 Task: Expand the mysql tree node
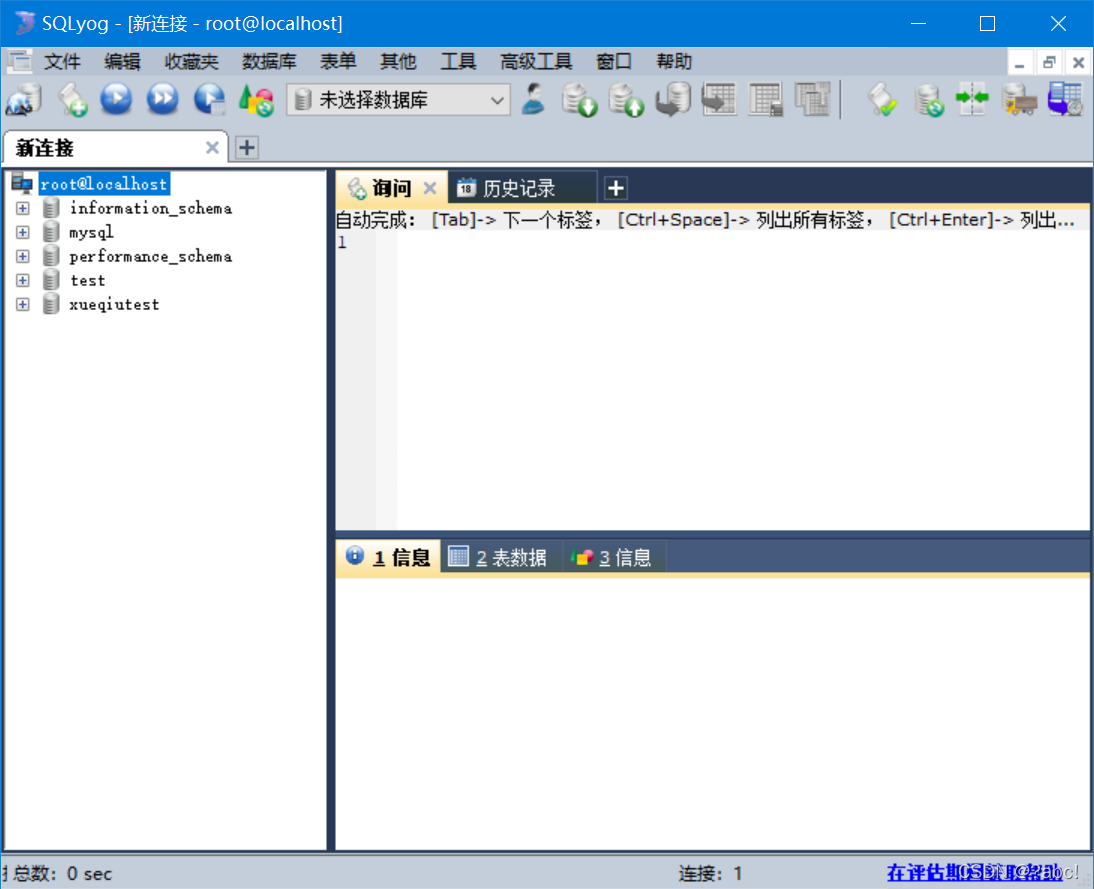(23, 232)
